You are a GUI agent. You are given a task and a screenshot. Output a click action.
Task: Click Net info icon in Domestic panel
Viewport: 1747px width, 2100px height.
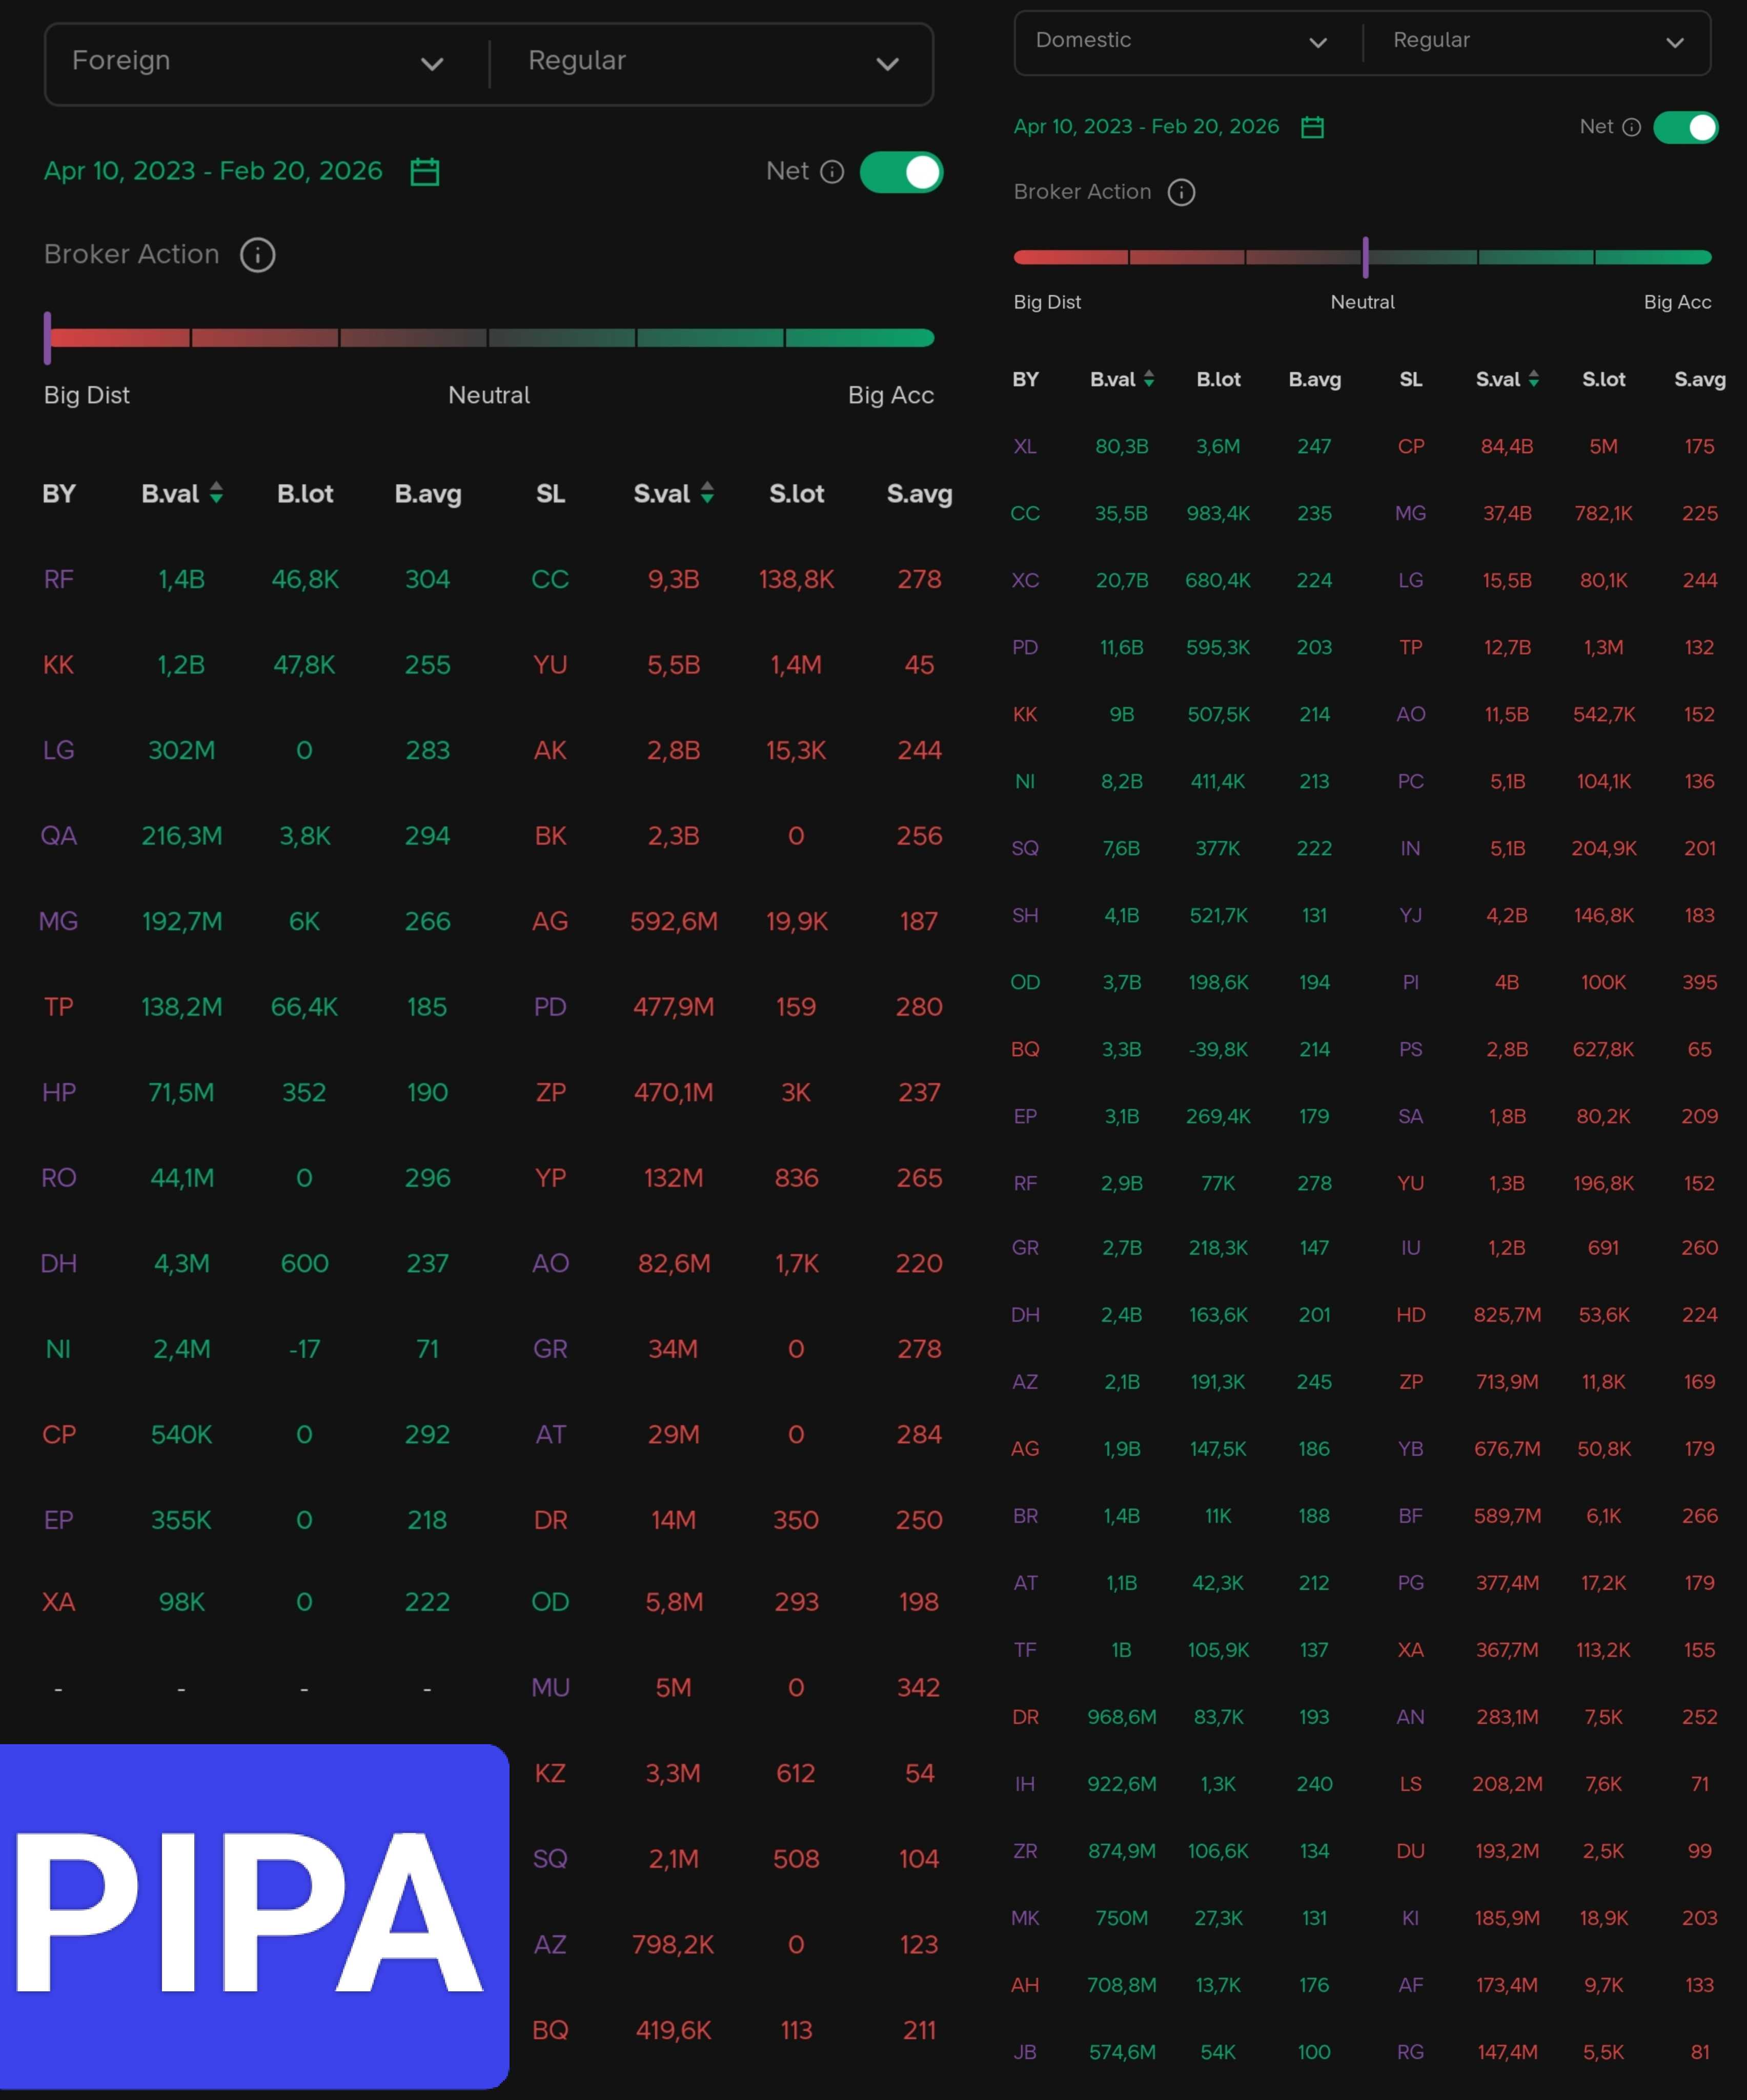[1631, 127]
